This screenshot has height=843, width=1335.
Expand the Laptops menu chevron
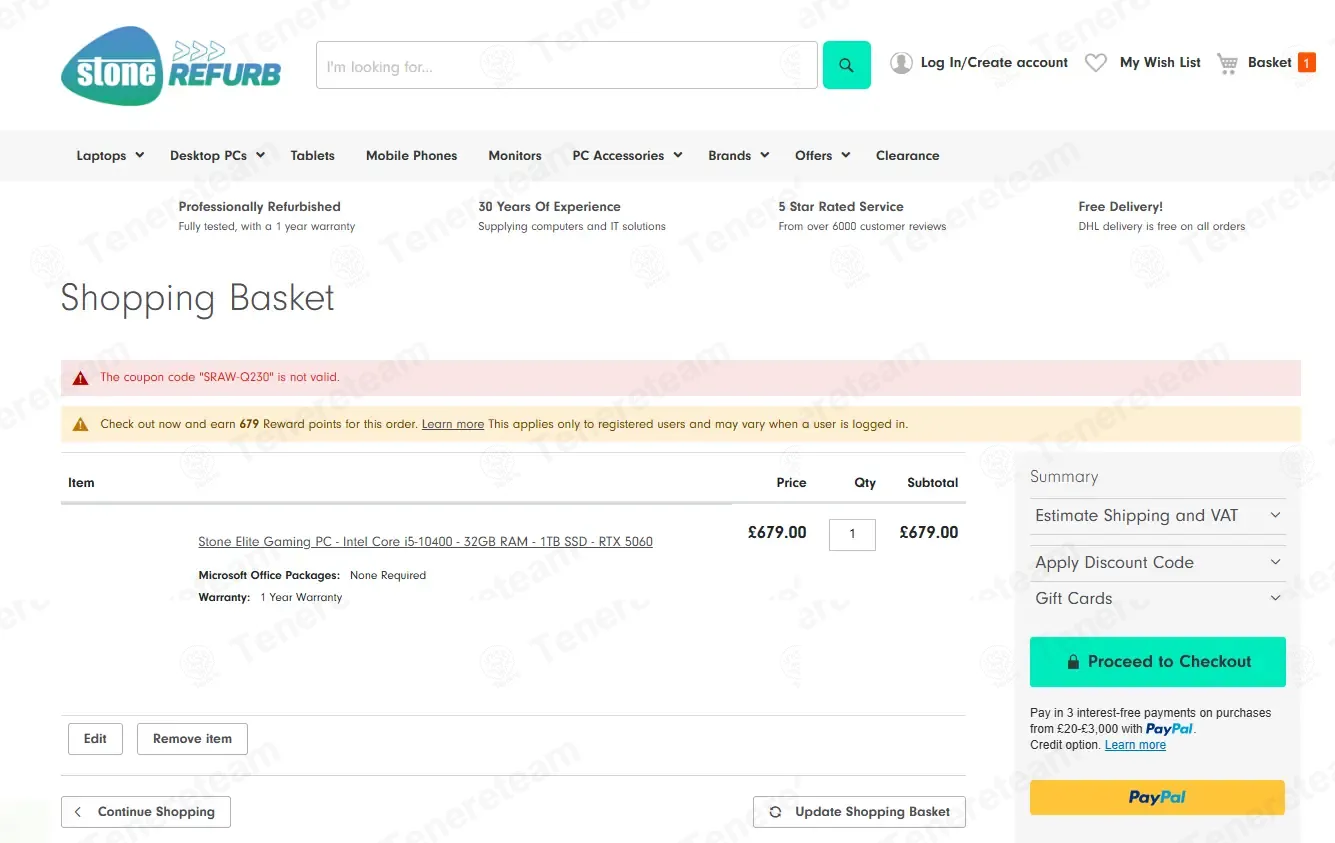(x=139, y=155)
